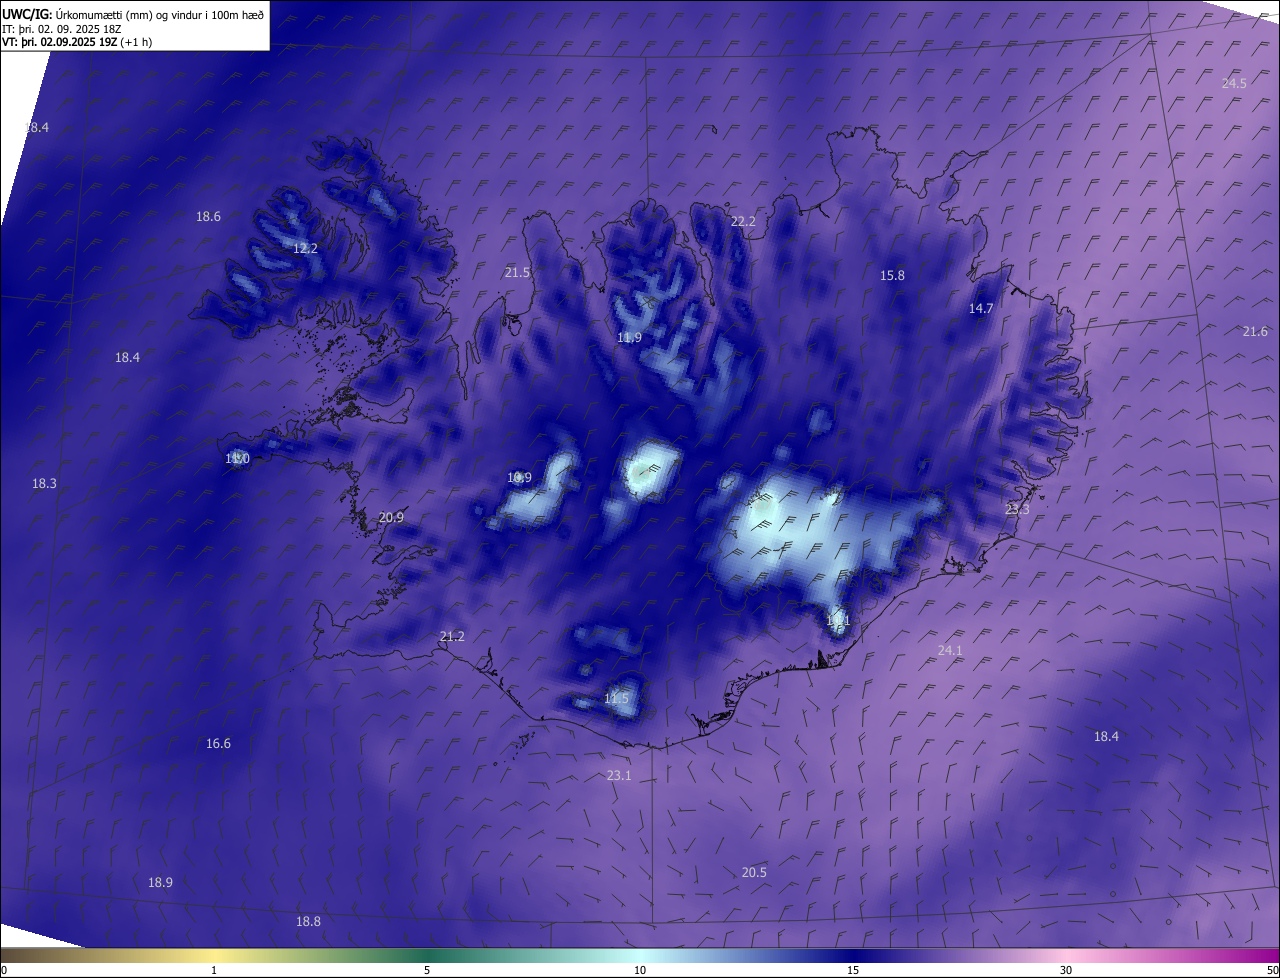This screenshot has height=978, width=1280.
Task: Click the 11.5 value label
Action: [617, 698]
